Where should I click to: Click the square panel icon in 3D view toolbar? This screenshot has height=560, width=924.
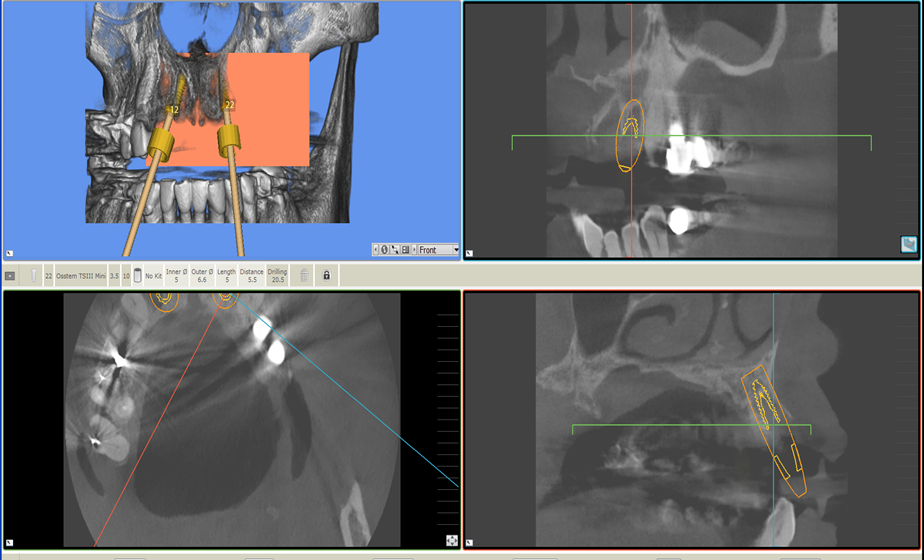click(405, 249)
